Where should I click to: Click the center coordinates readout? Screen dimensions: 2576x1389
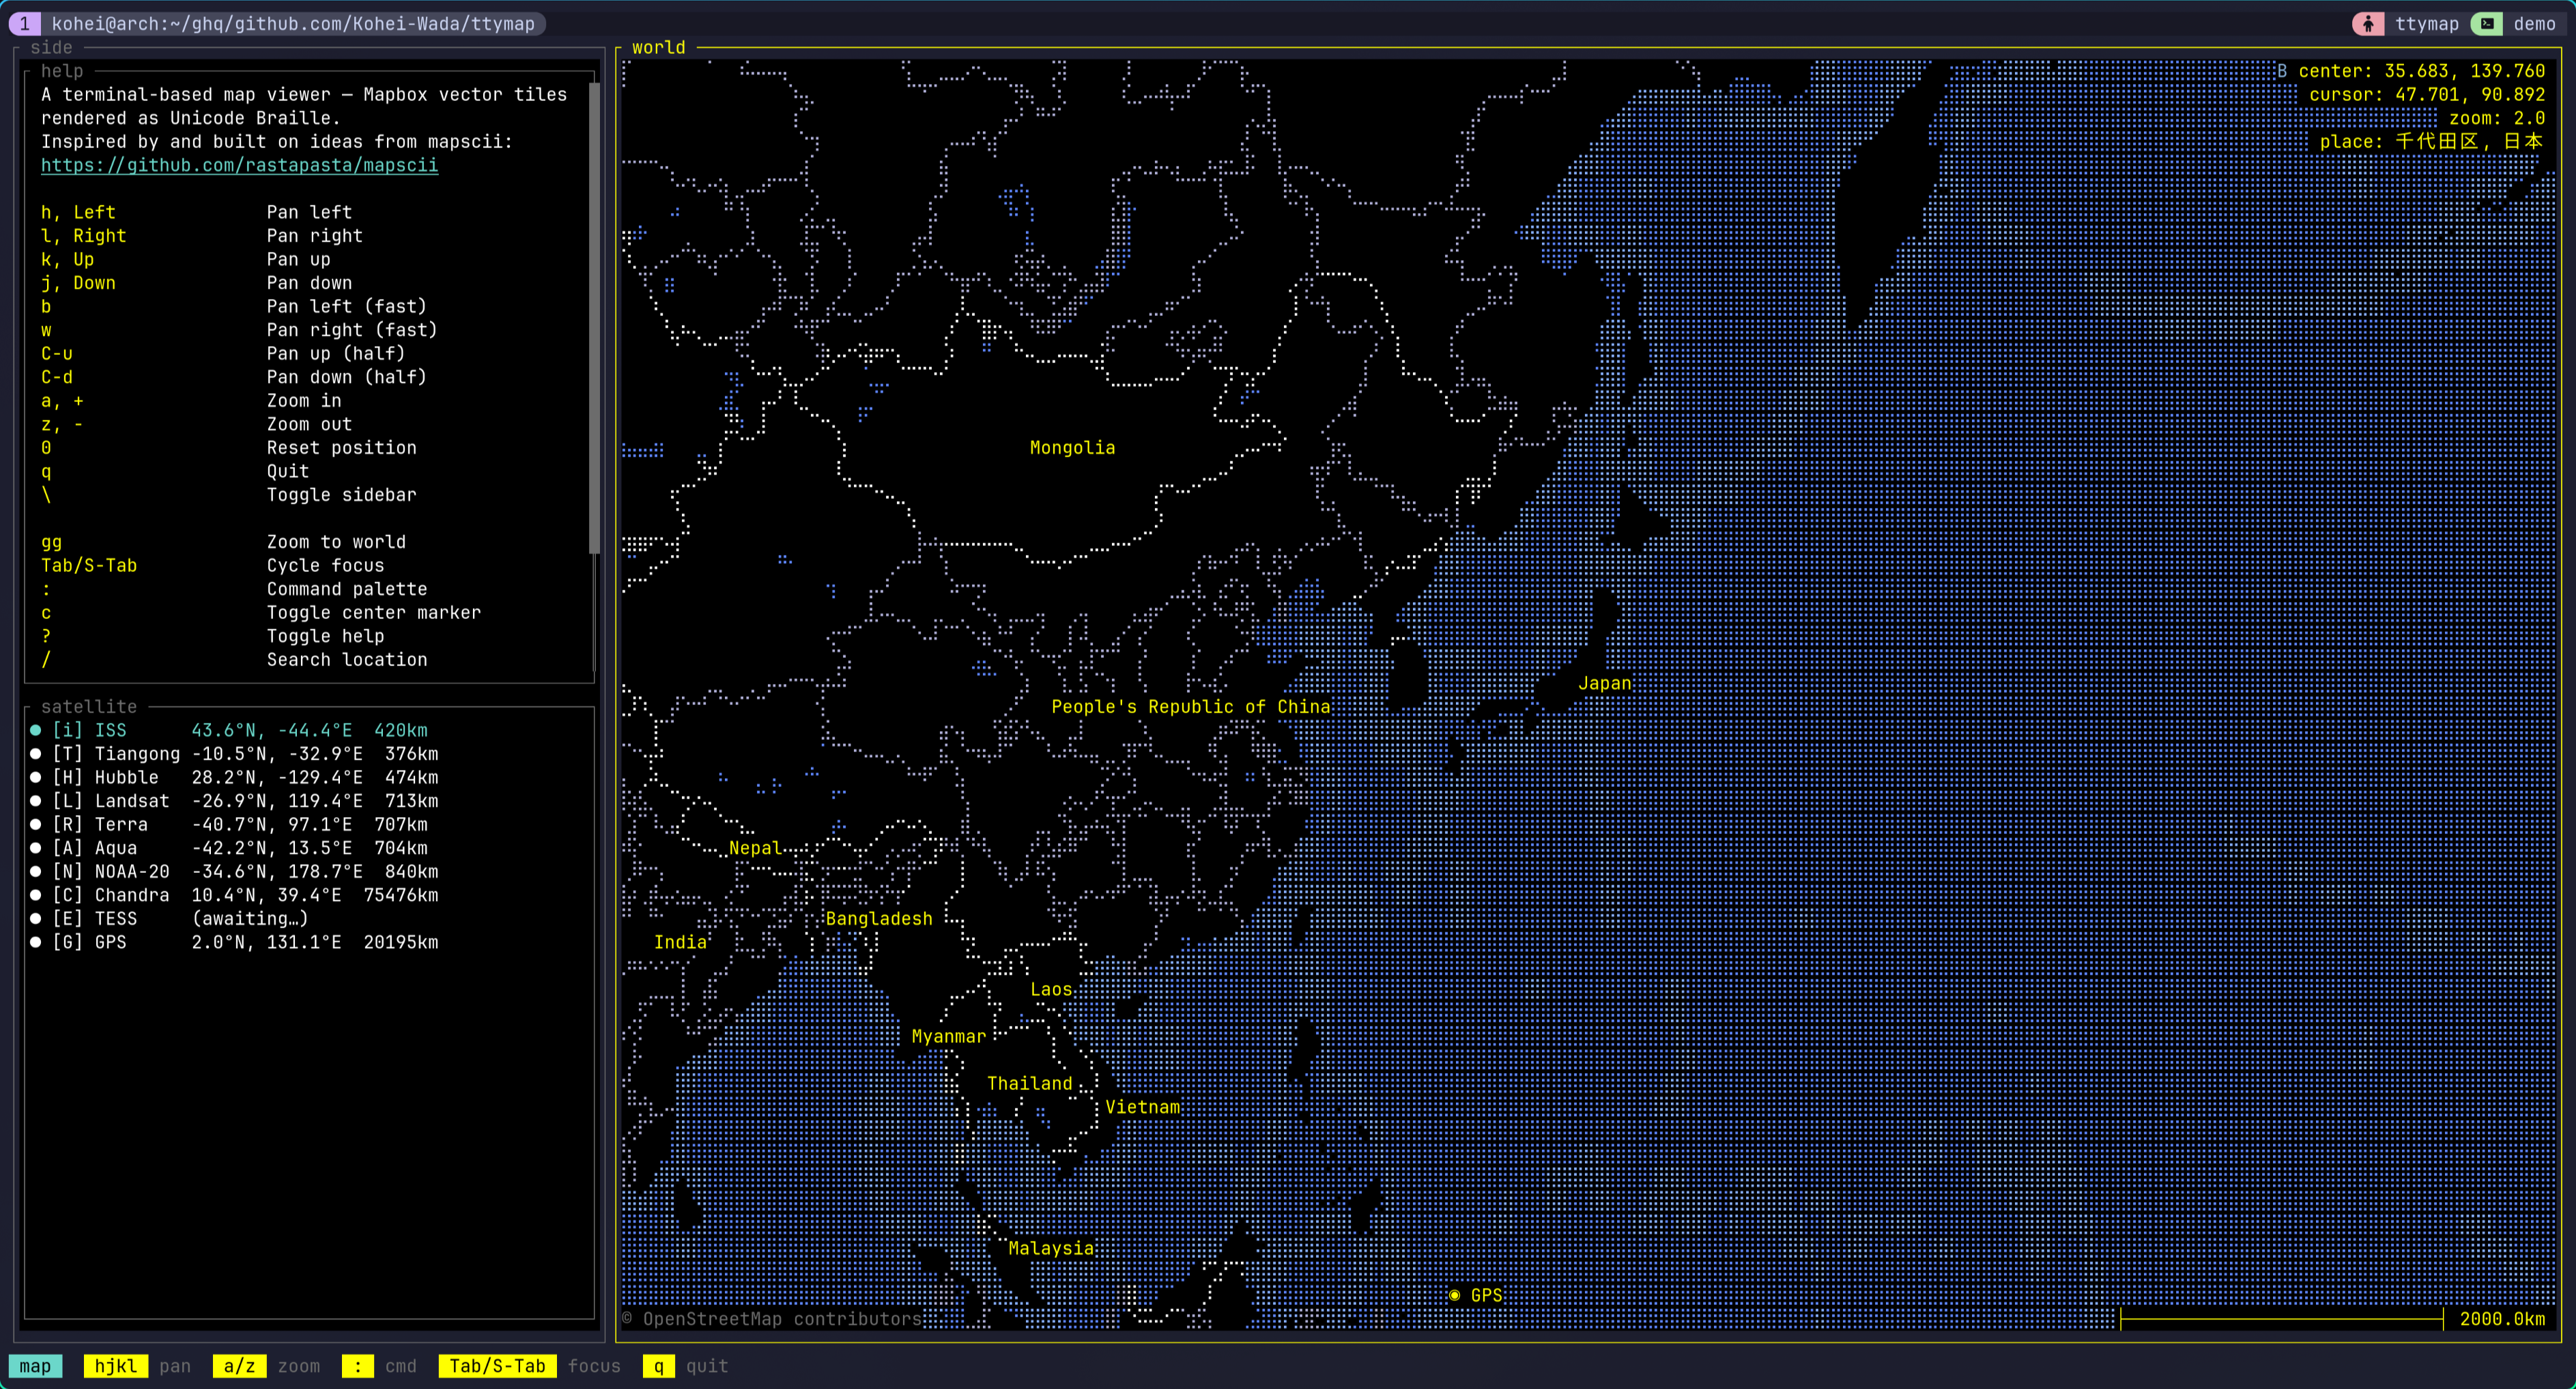coord(2421,71)
